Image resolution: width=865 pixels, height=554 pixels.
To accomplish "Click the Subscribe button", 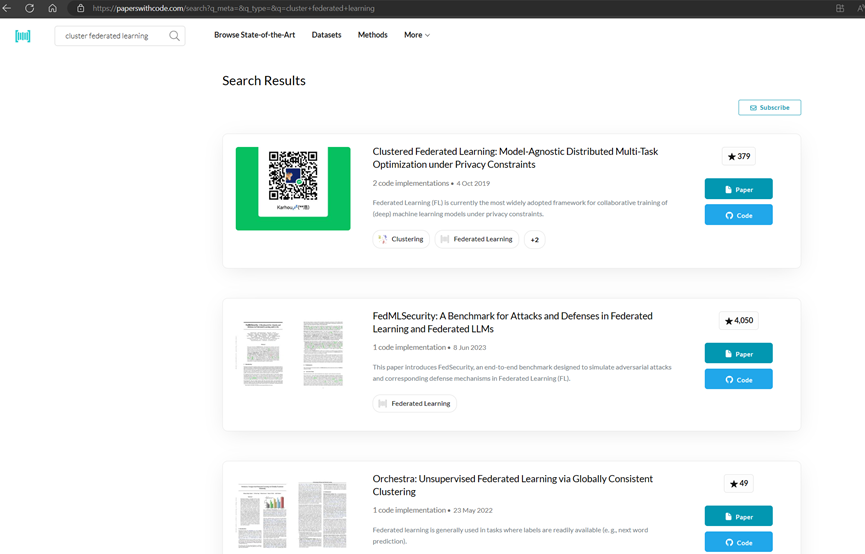I will pyautogui.click(x=769, y=108).
